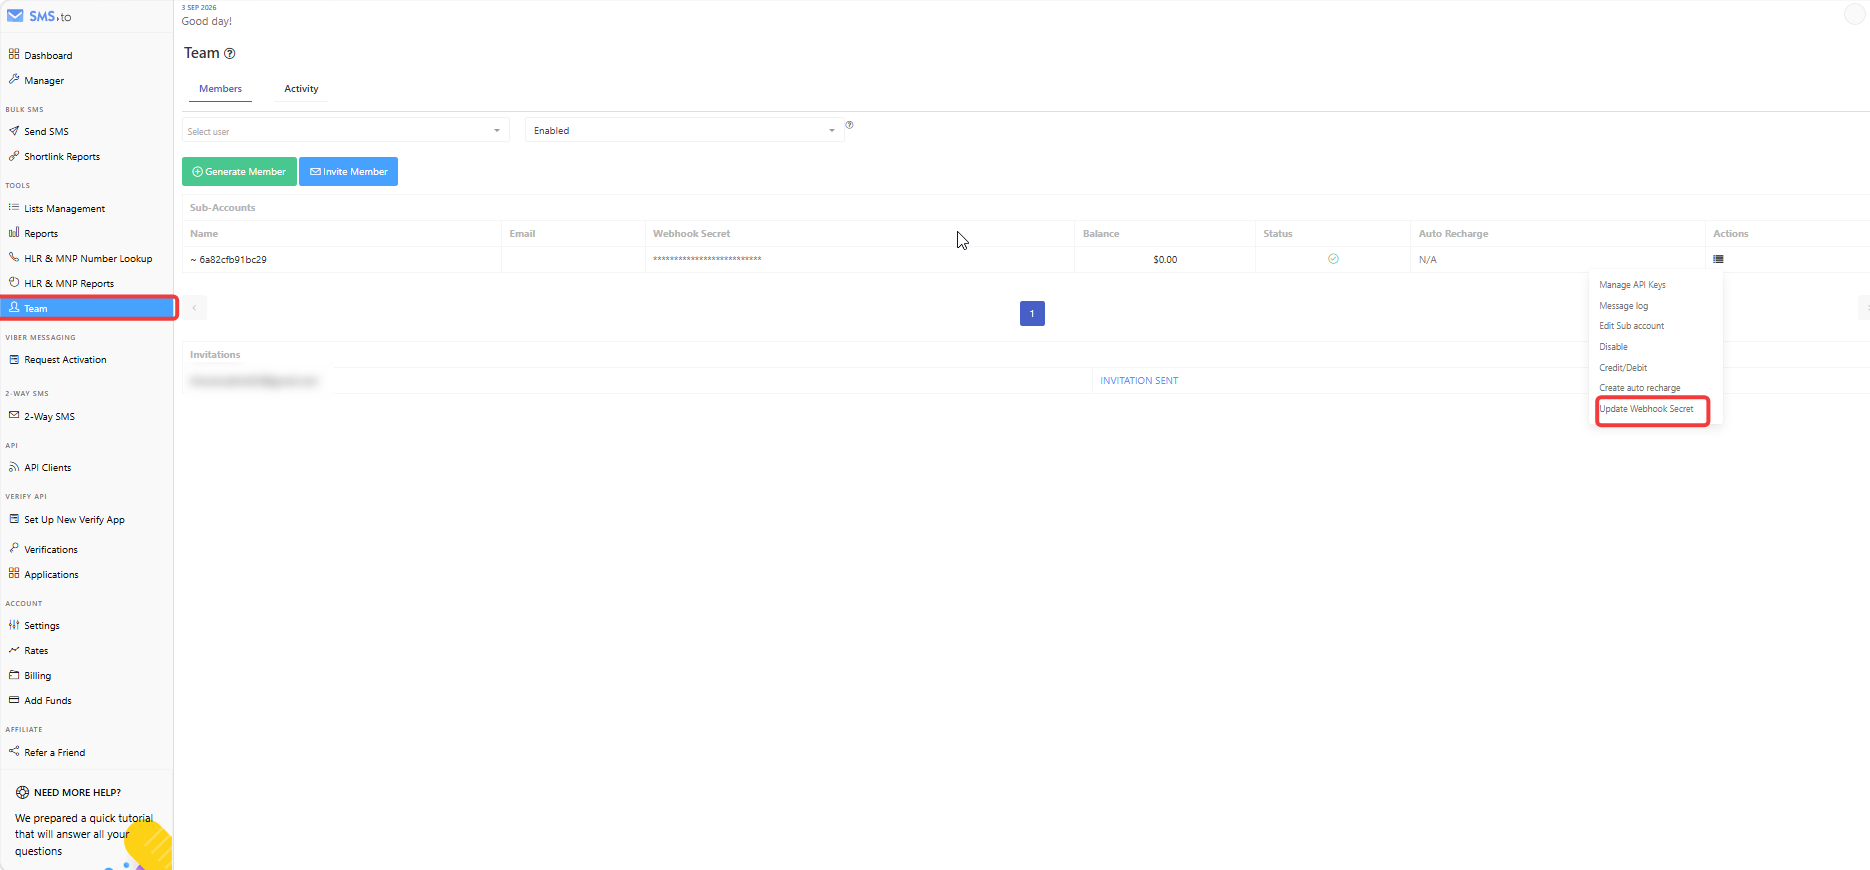Click the Applications grid icon
This screenshot has width=1870, height=870.
pyautogui.click(x=14, y=573)
